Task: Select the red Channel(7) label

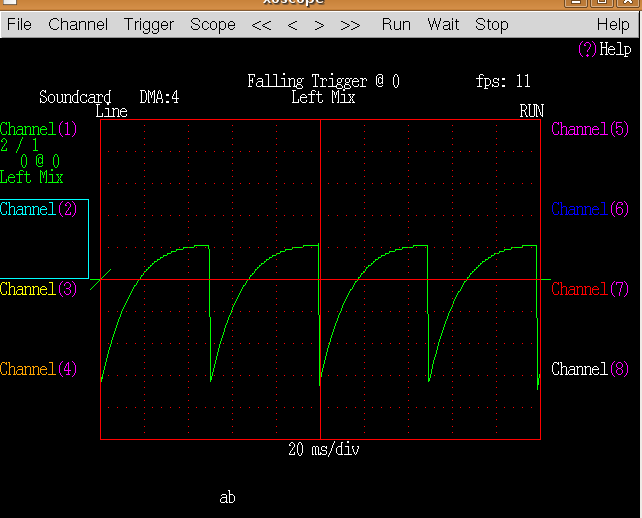Action: tap(590, 289)
